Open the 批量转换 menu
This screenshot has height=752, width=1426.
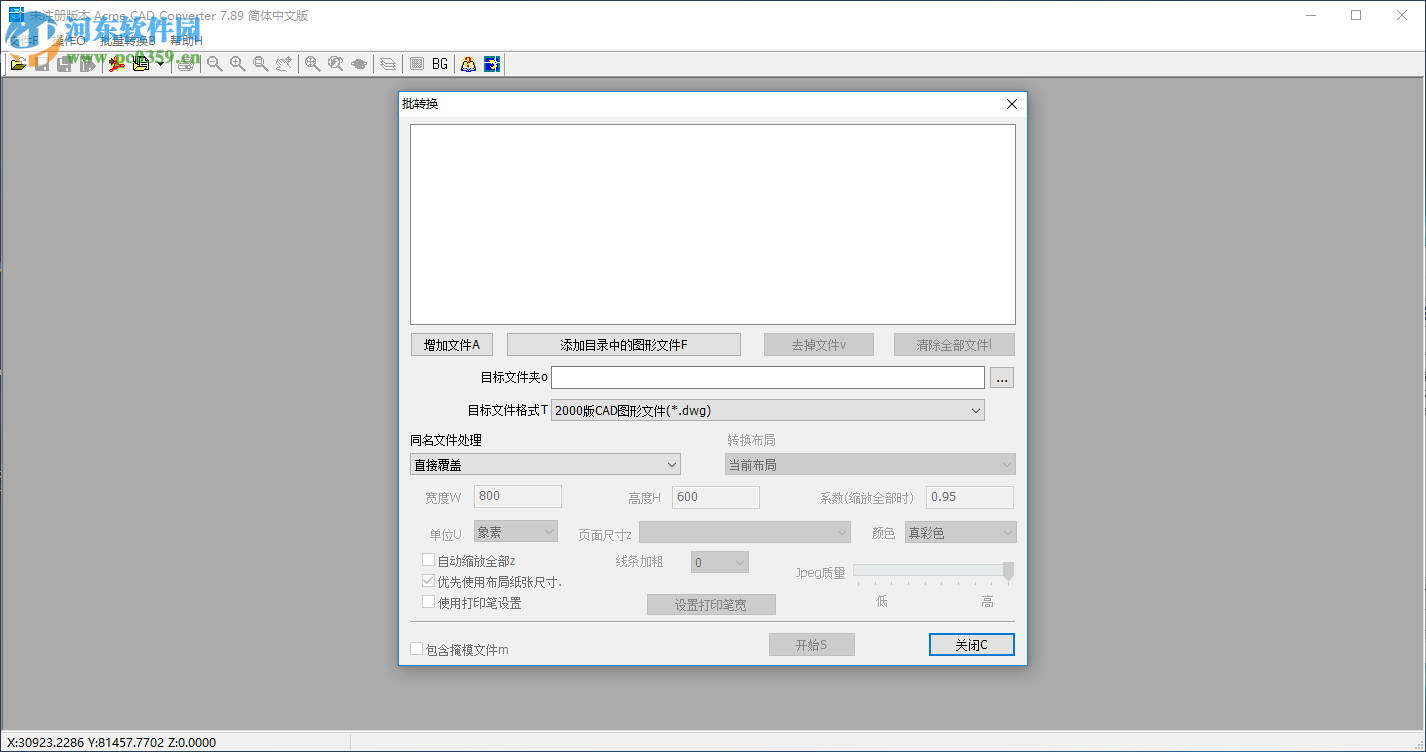click(x=128, y=41)
